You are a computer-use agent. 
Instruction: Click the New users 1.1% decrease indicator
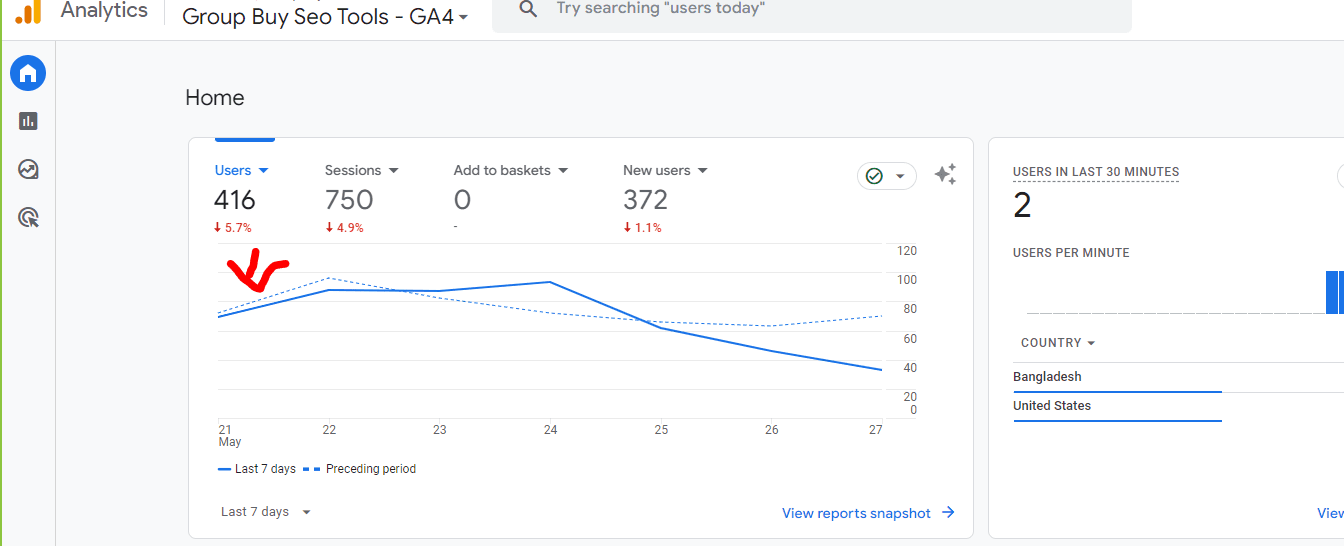(642, 228)
